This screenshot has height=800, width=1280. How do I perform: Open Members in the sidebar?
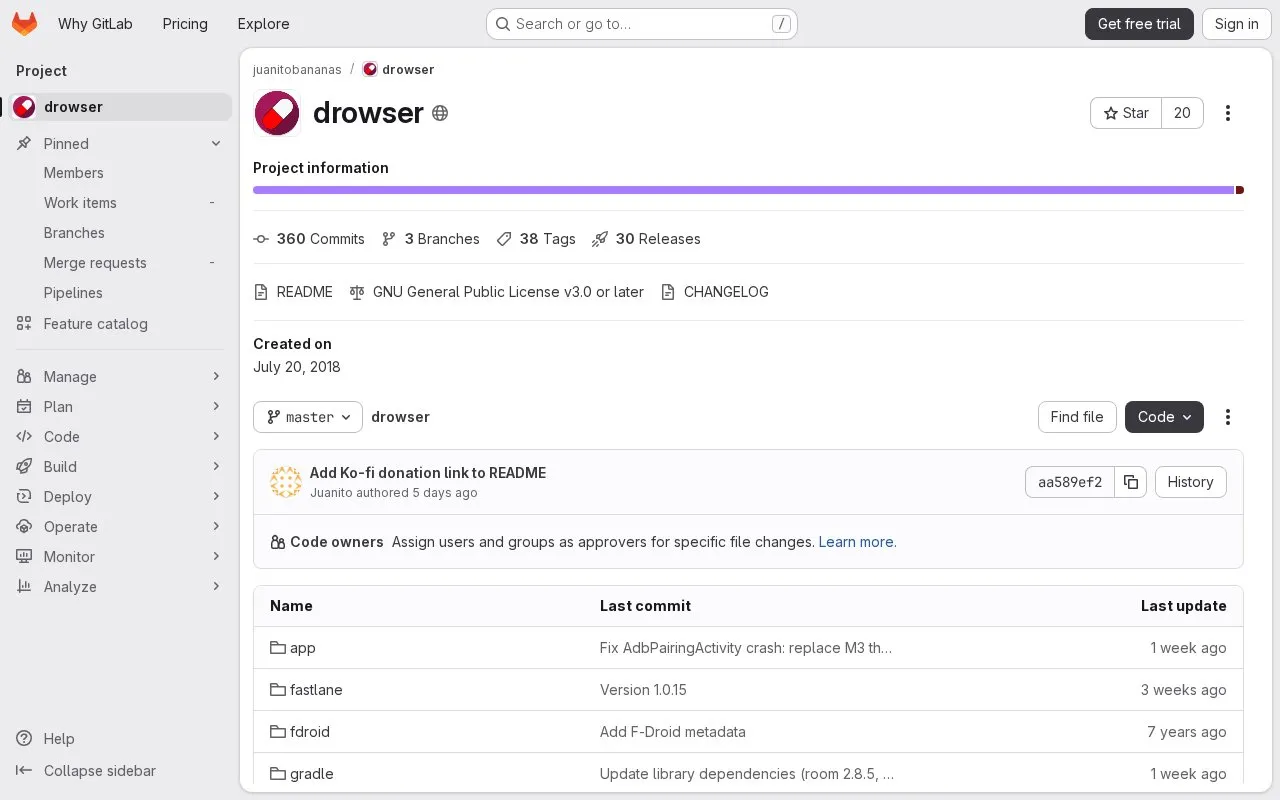120,173
